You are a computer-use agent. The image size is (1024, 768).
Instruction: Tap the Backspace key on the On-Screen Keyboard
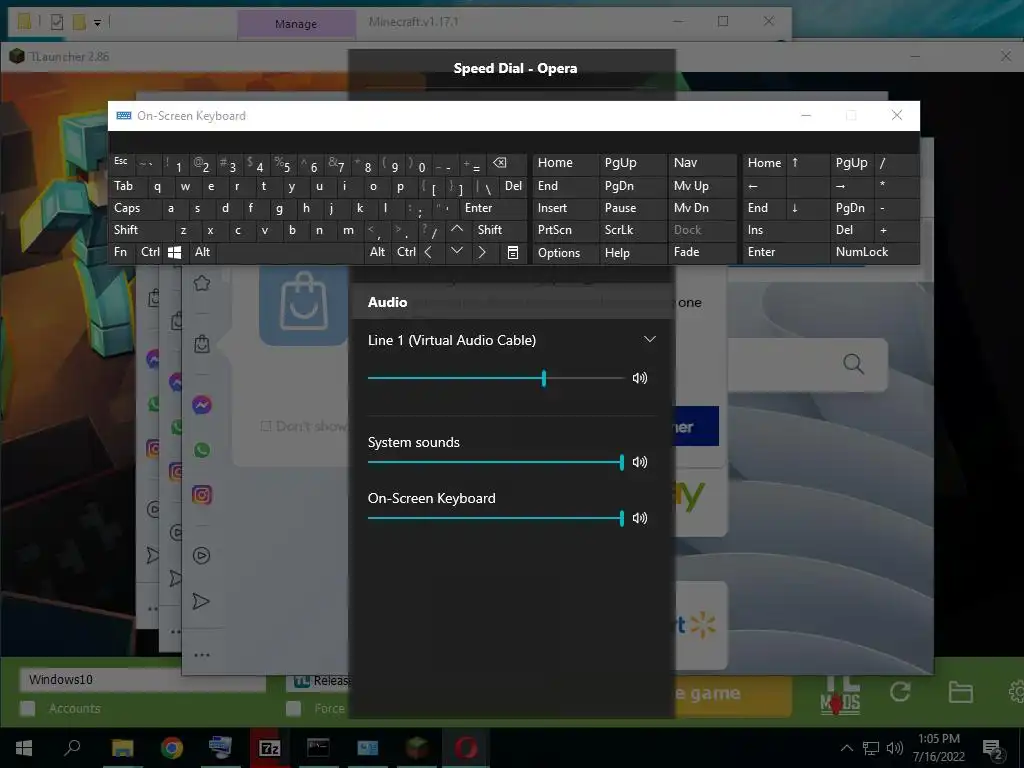pyautogui.click(x=500, y=163)
